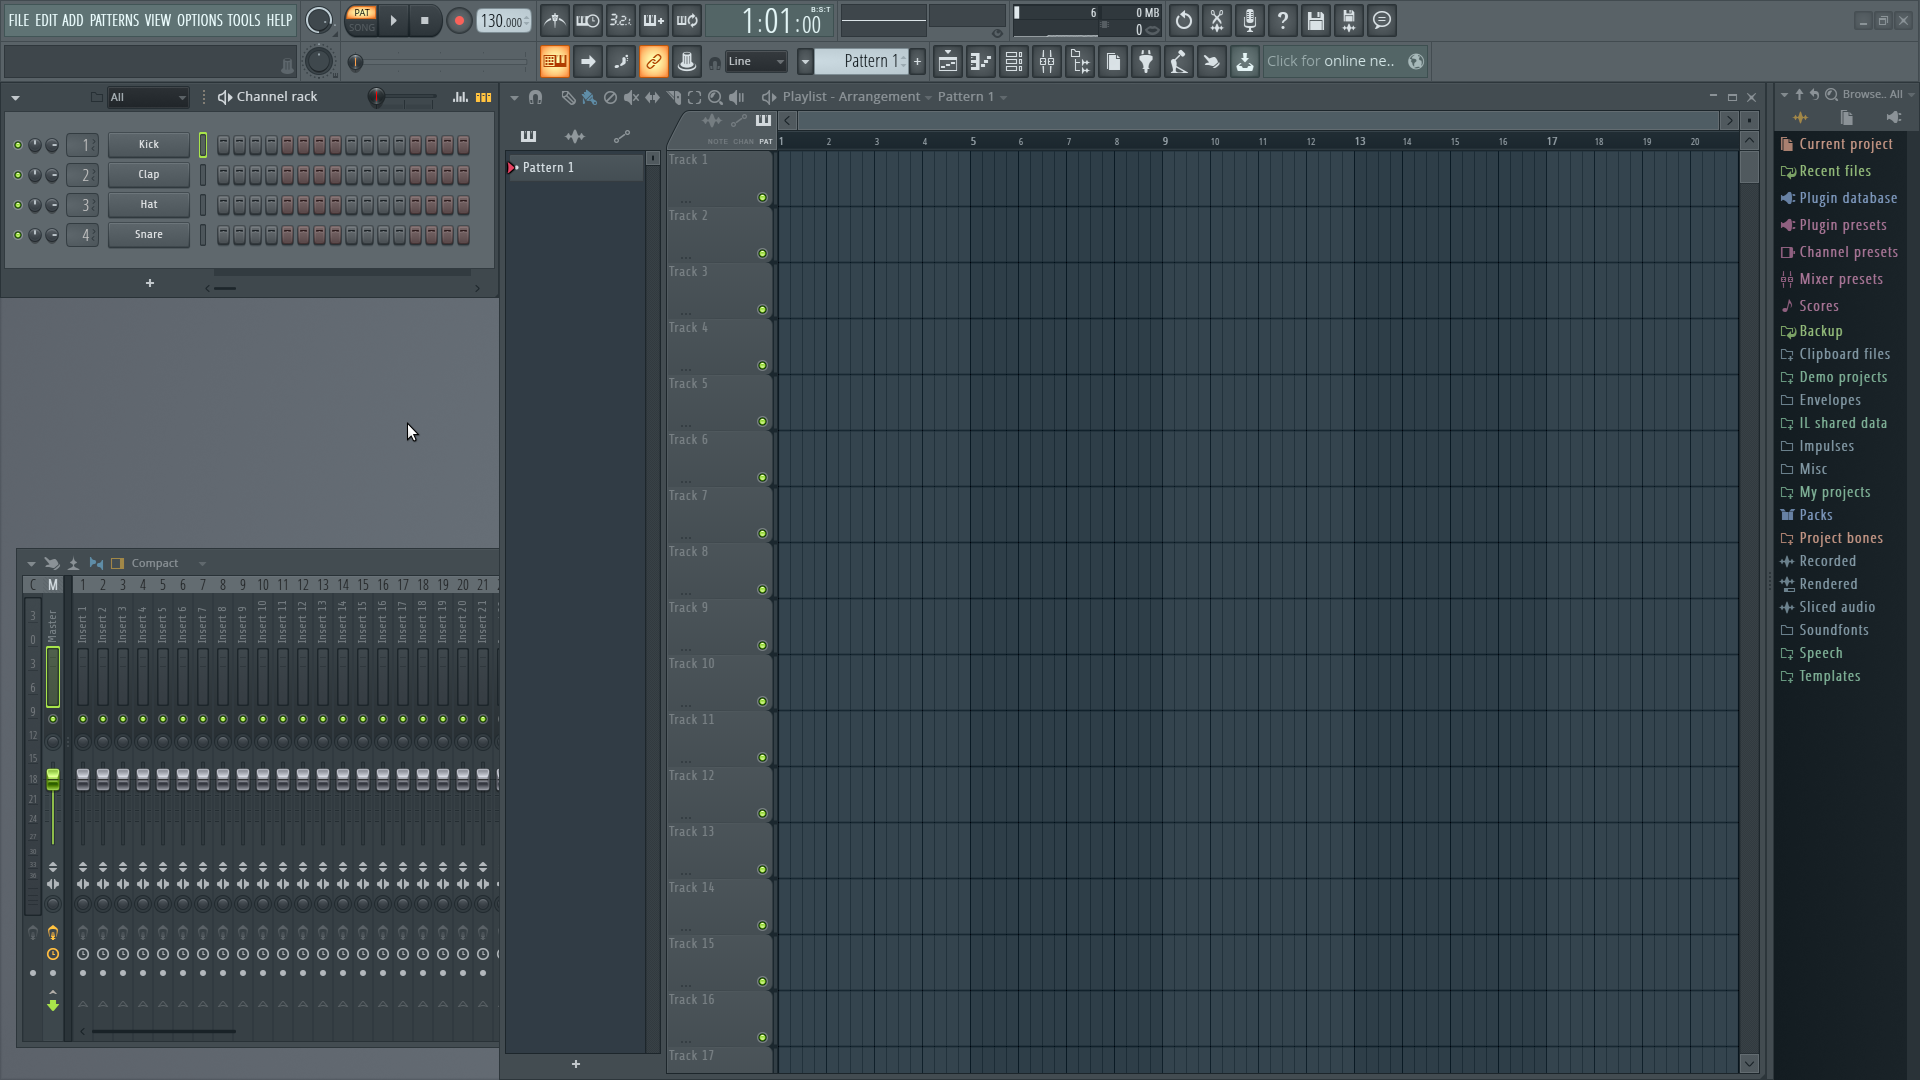Mute the Kick channel light
The image size is (1920, 1080).
tap(16, 144)
